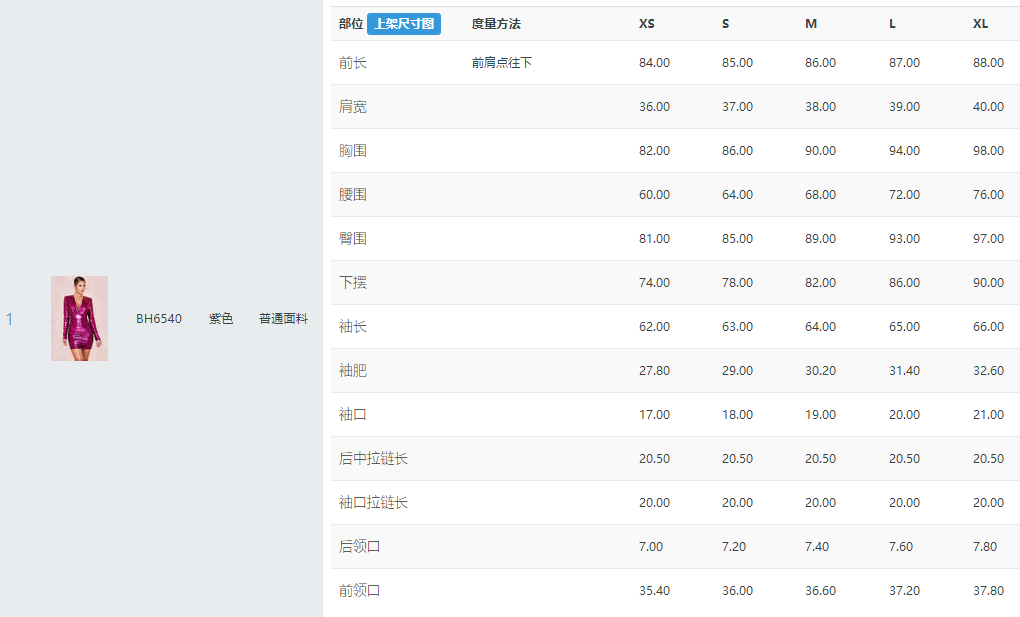This screenshot has width=1020, height=617.
Task: Select the 胸围 row label
Action: point(353,151)
